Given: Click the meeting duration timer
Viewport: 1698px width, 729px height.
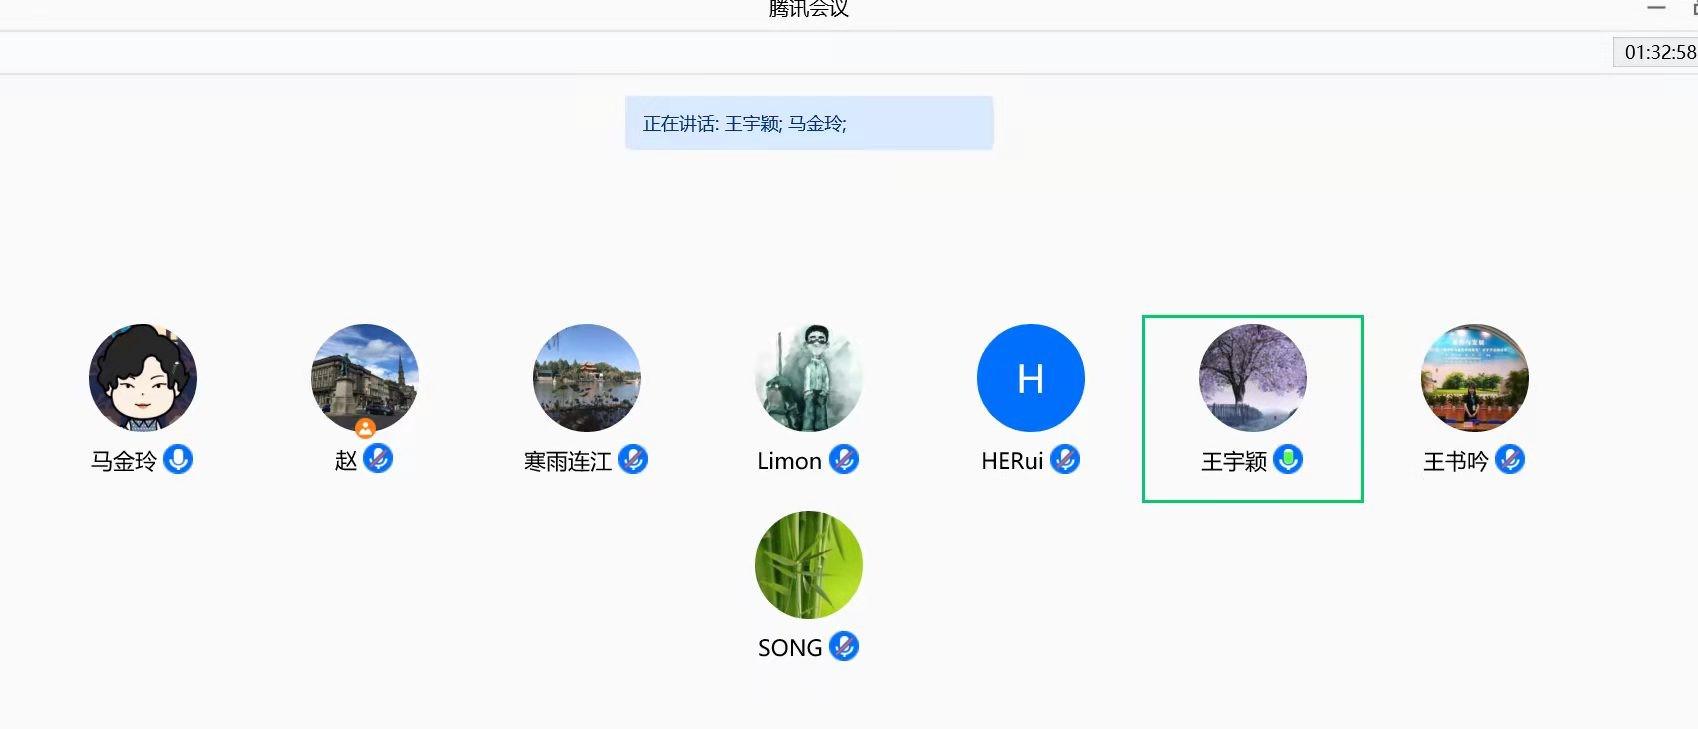Looking at the screenshot, I should click(1659, 52).
